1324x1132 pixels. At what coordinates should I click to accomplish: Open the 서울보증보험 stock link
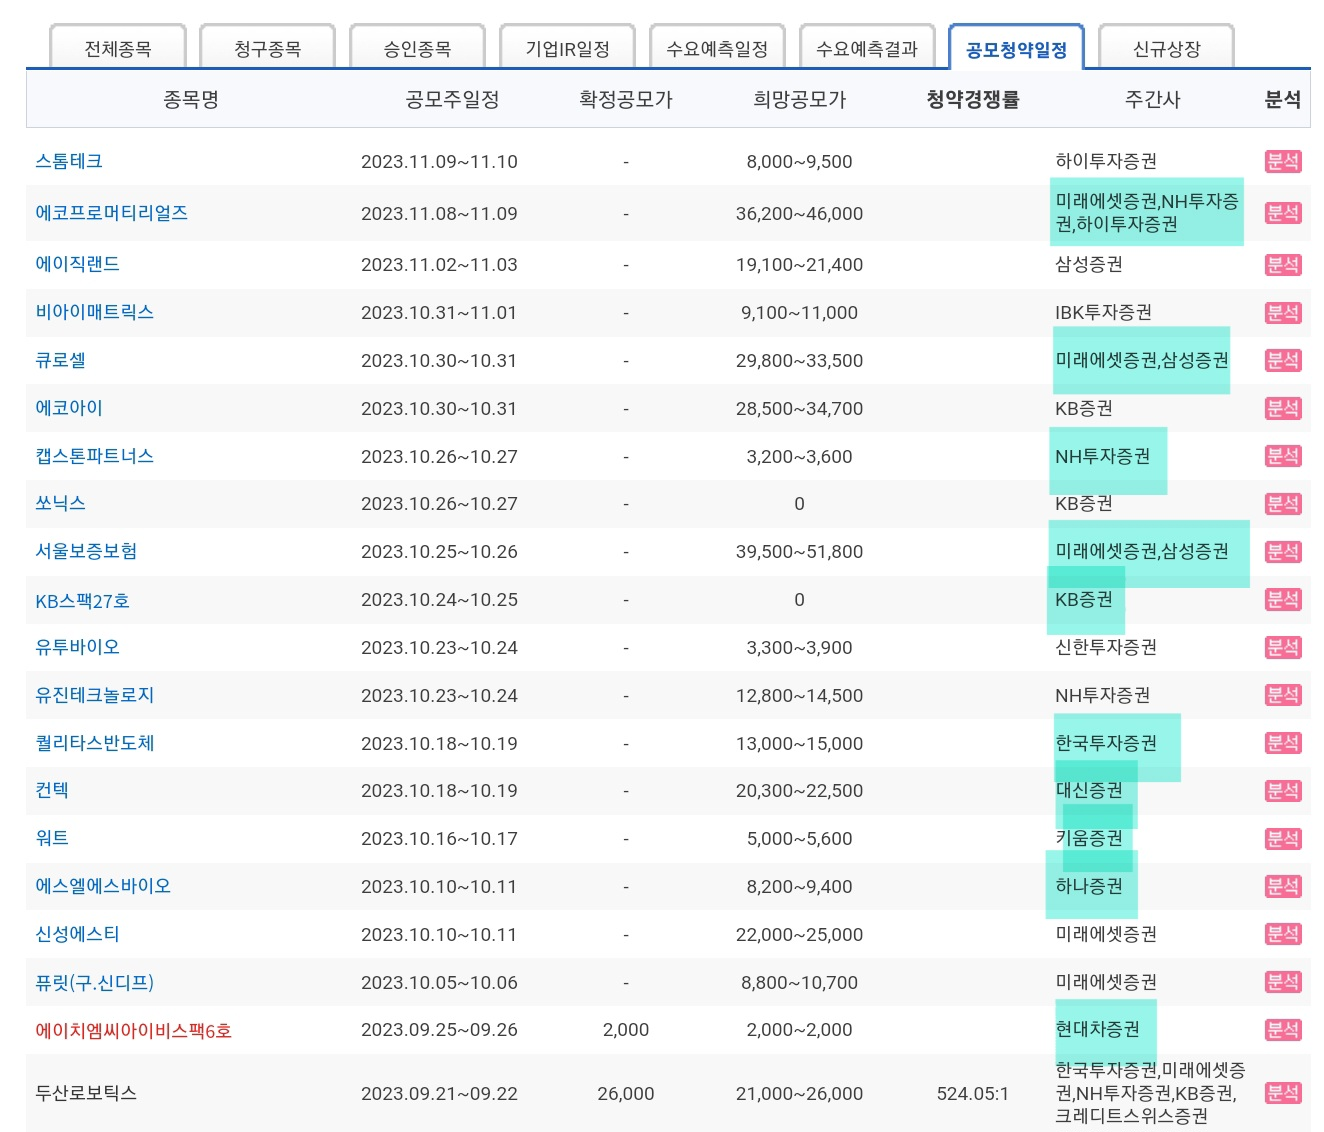click(x=86, y=551)
